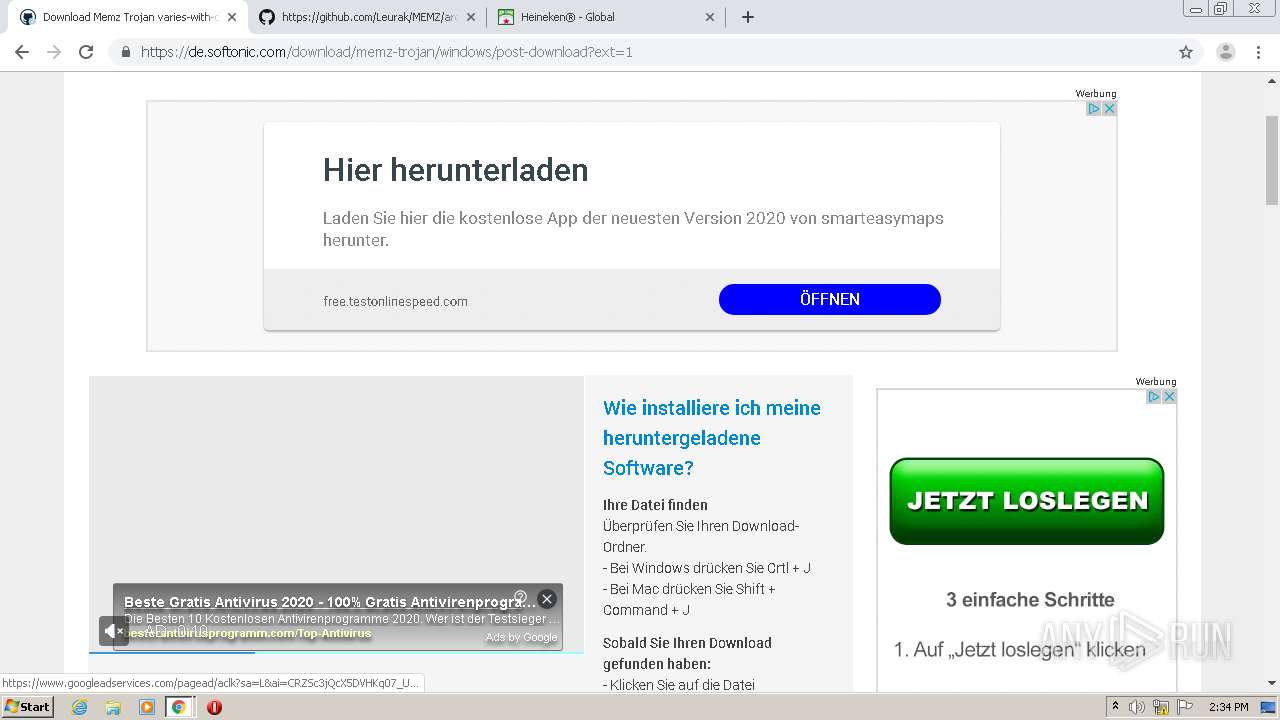Viewport: 1280px width, 720px height.
Task: Open the Action Center flag icon
Action: pos(1186,707)
